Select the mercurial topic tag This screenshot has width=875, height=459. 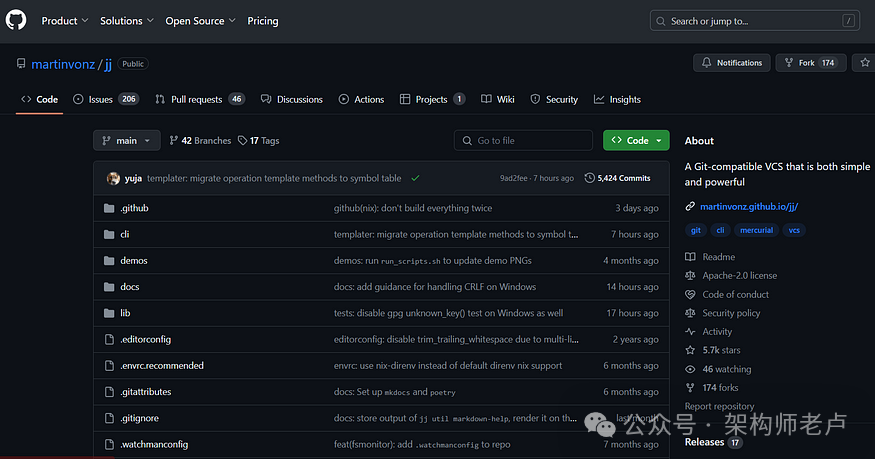coord(756,230)
